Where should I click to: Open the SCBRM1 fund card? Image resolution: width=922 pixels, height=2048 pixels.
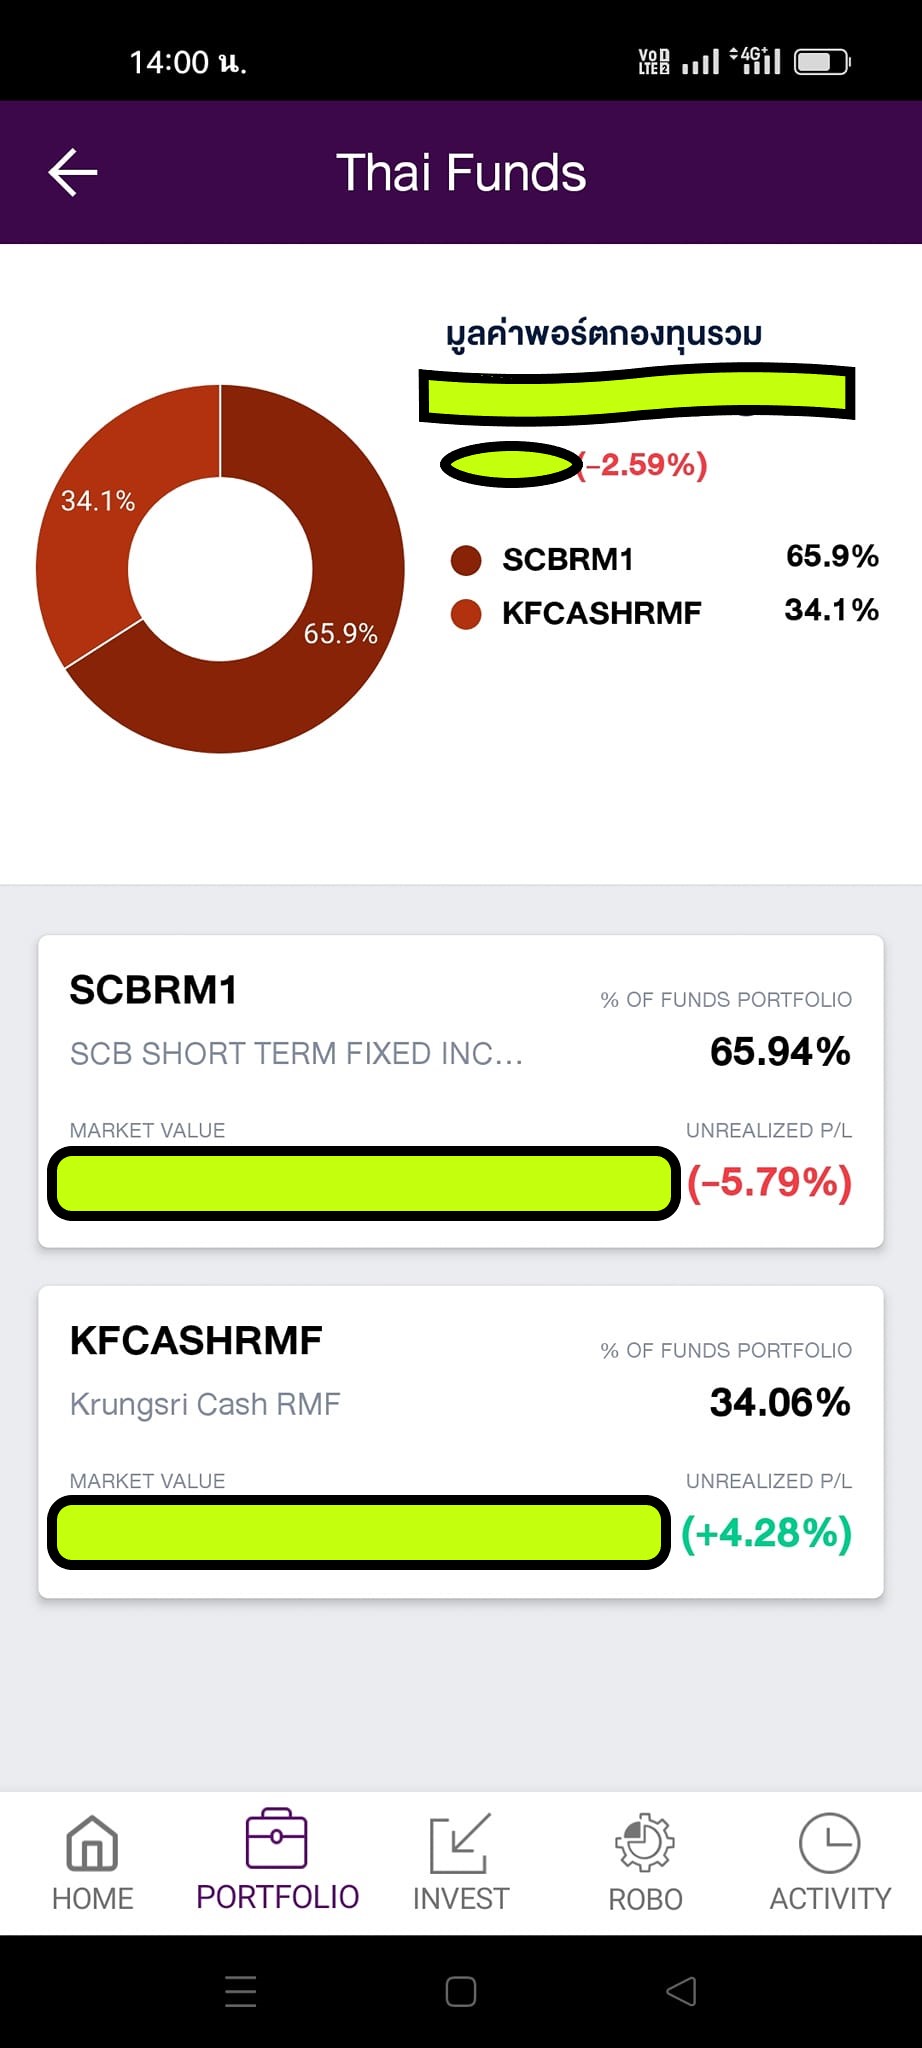[461, 1091]
